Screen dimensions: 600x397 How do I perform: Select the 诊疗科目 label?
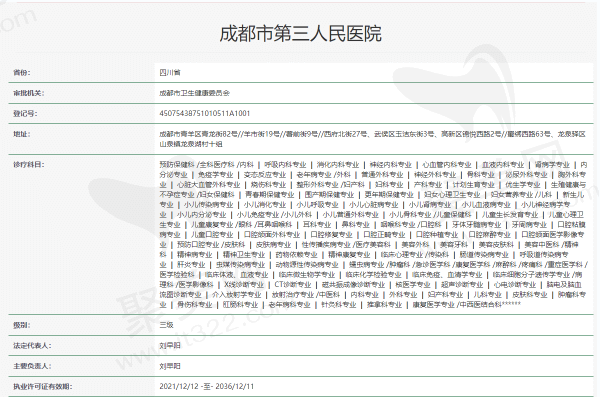point(29,165)
